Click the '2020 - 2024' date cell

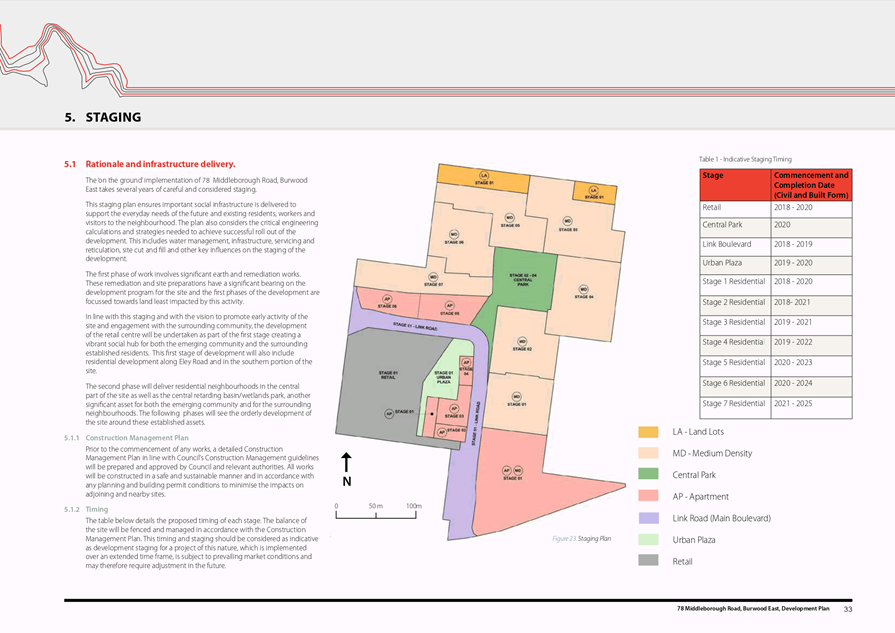click(x=812, y=386)
